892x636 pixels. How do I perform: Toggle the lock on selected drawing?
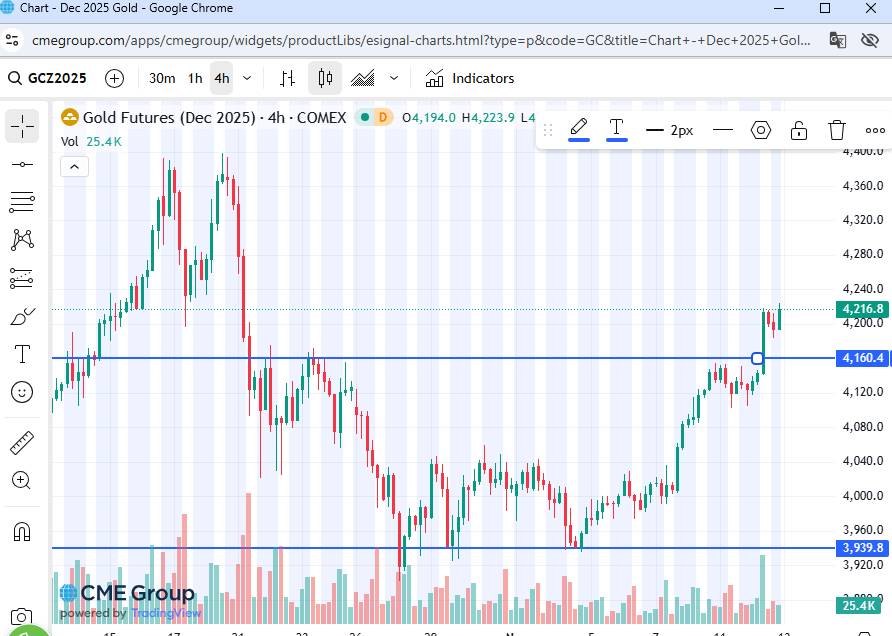pyautogui.click(x=799, y=130)
